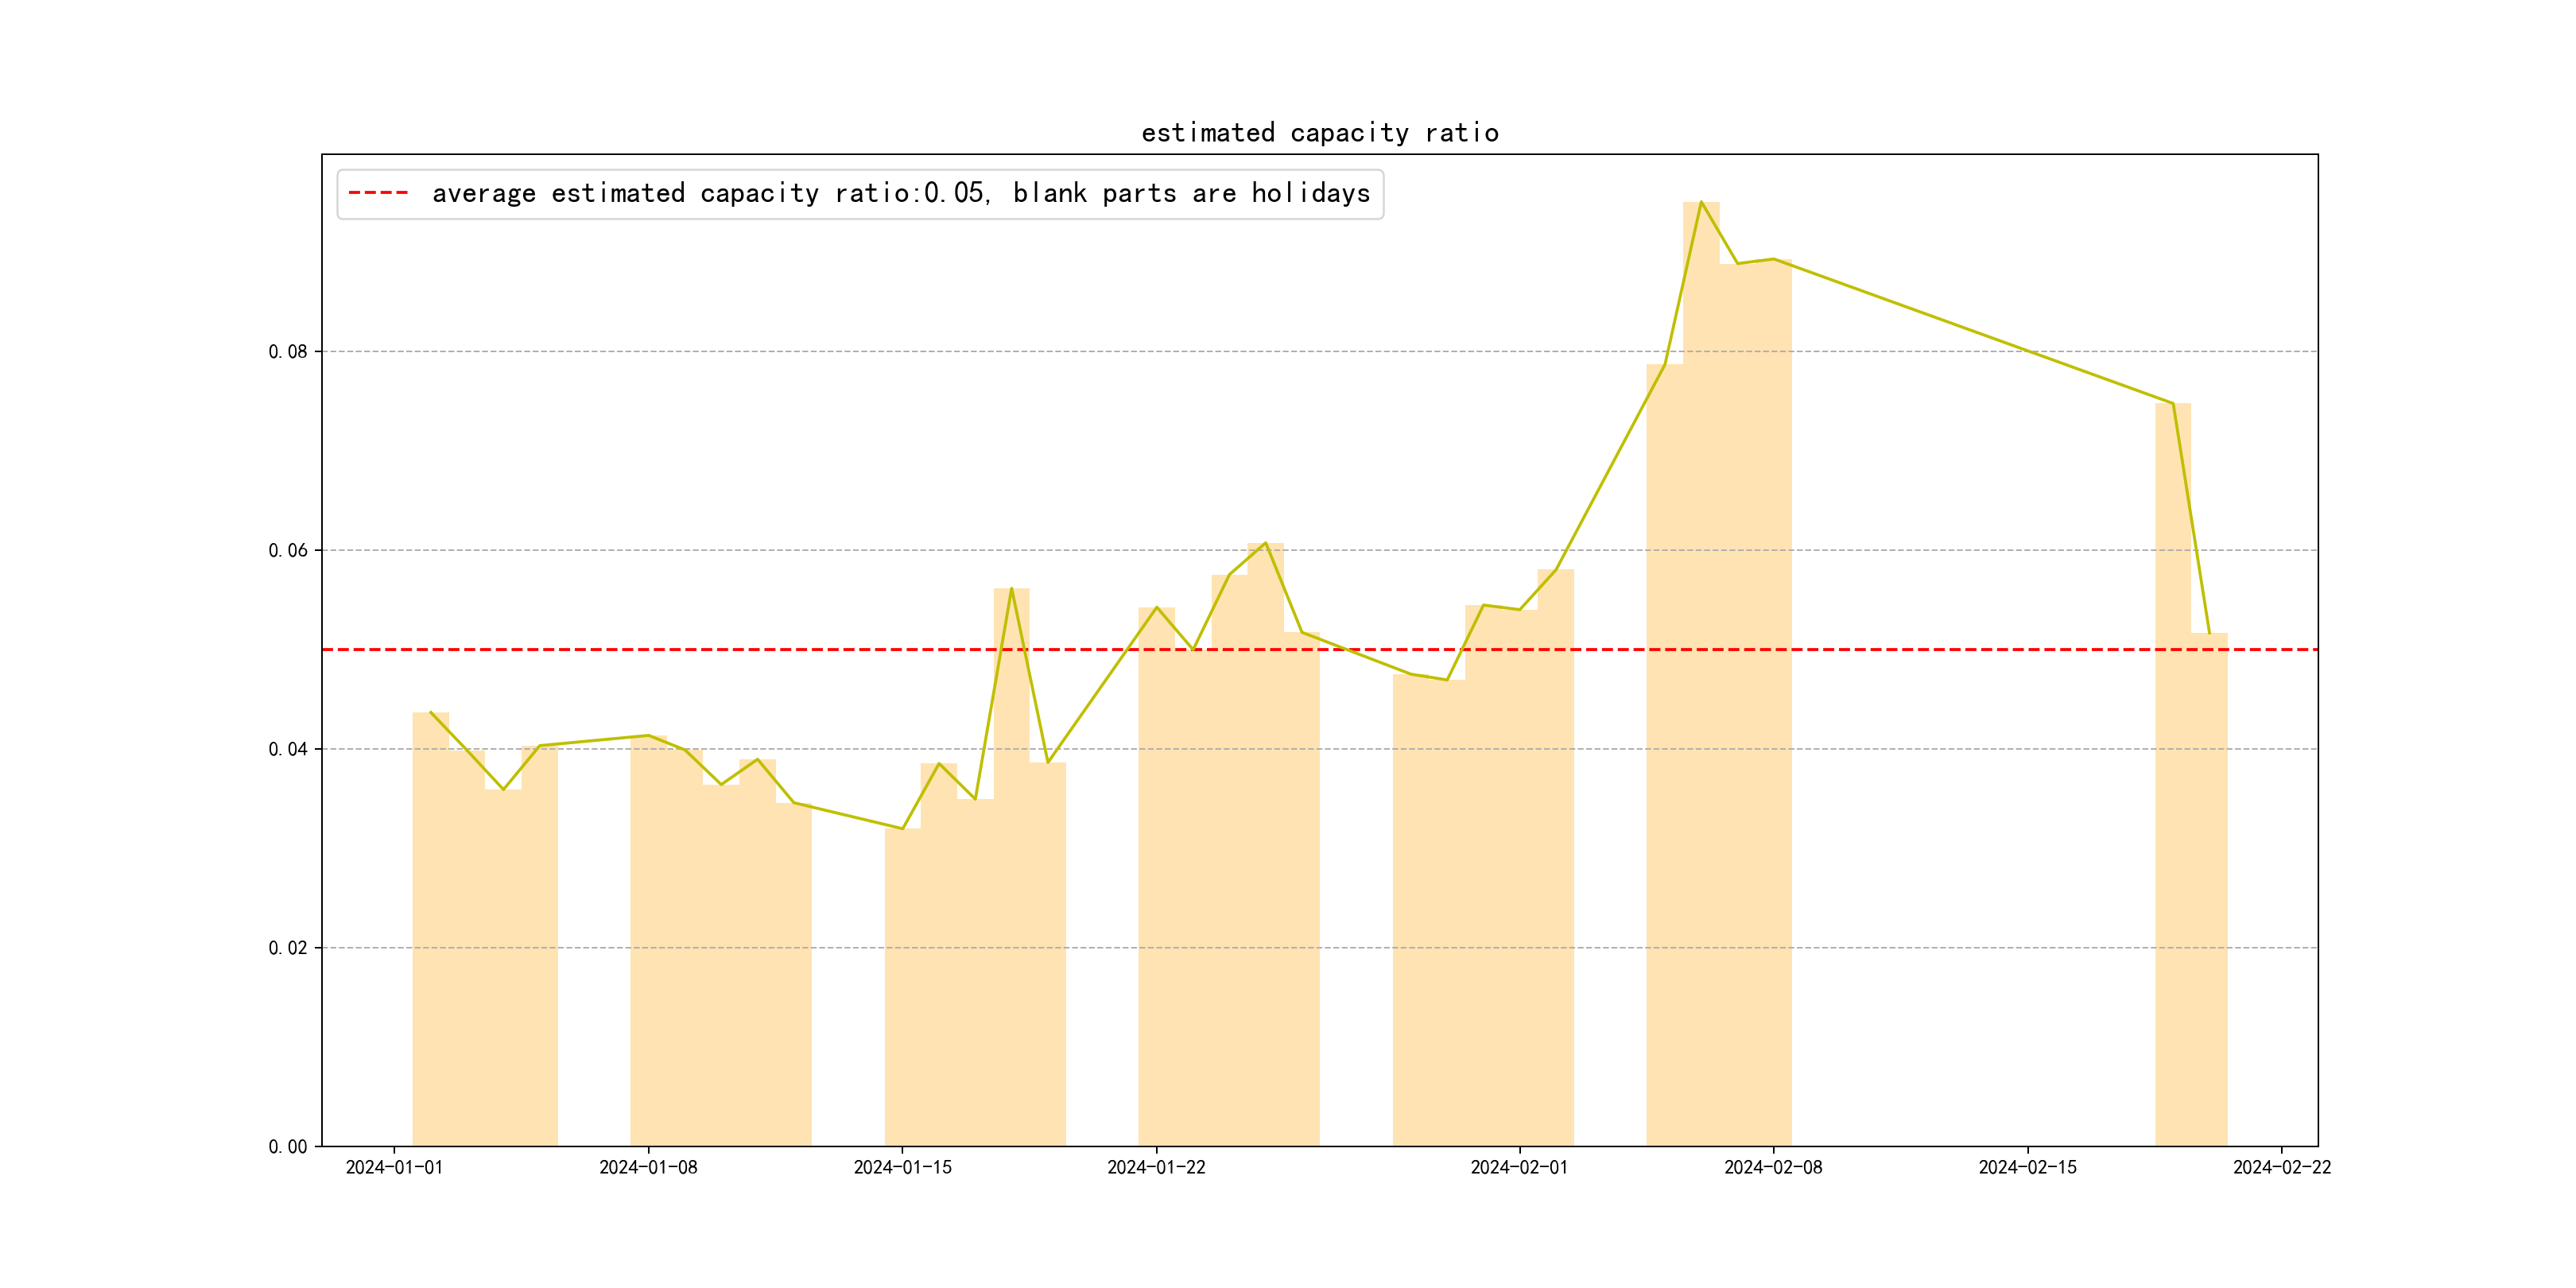Click the red dashed legend line sample
This screenshot has width=2576, height=1288.
[378, 193]
